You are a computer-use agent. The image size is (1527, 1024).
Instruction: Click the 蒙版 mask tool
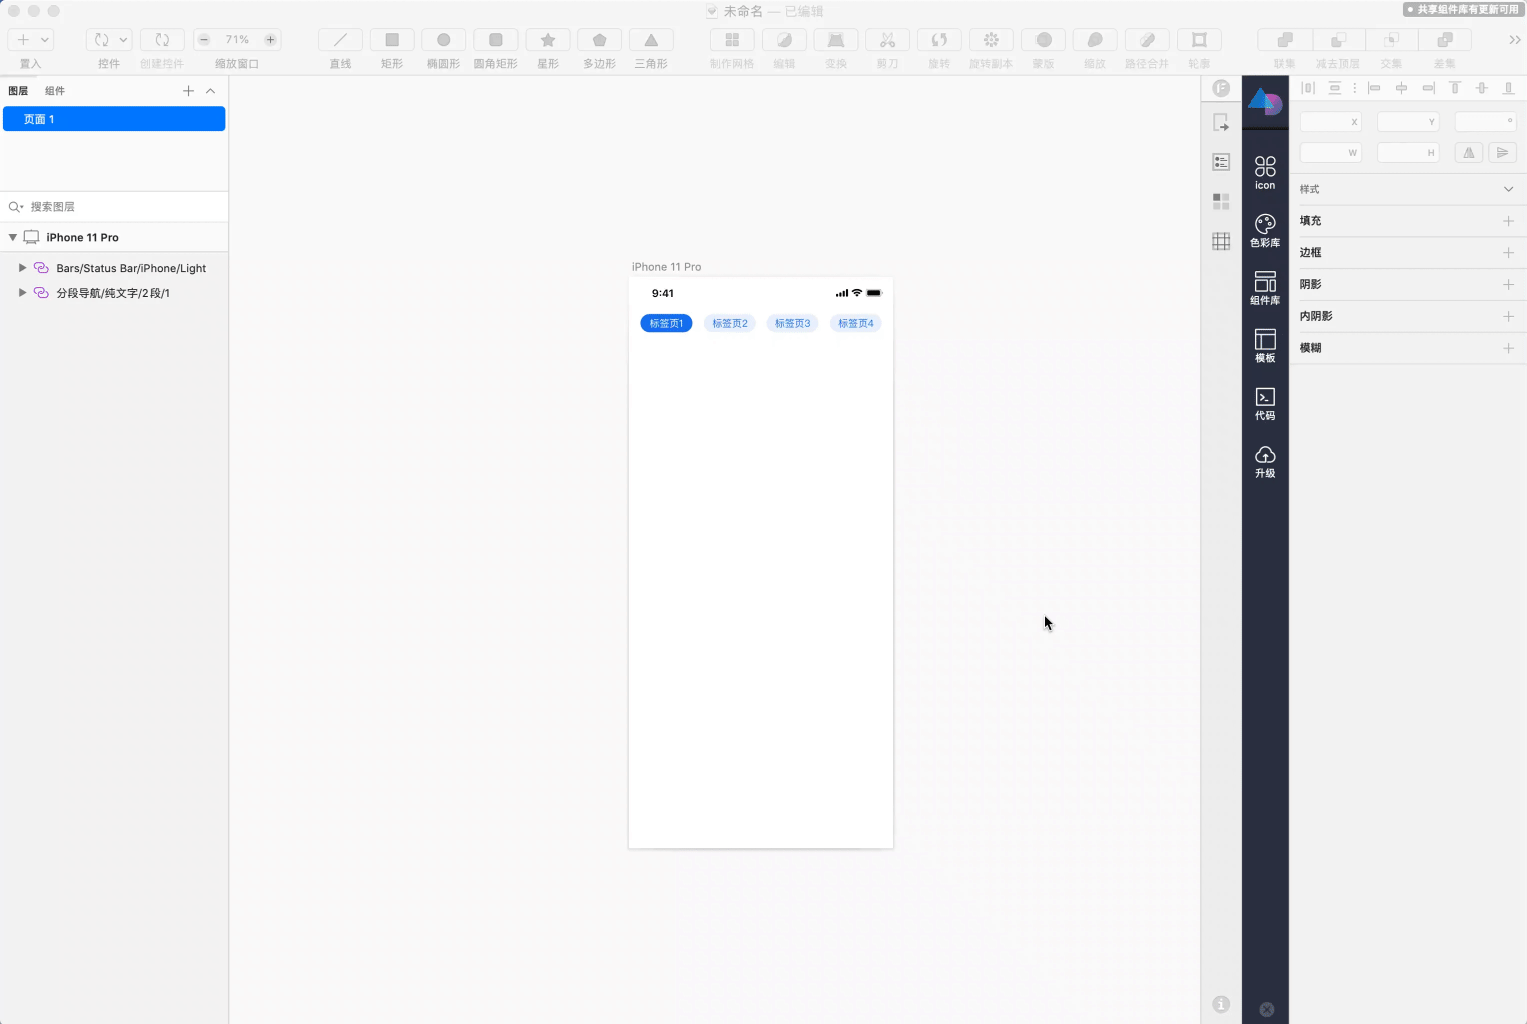tap(1043, 40)
